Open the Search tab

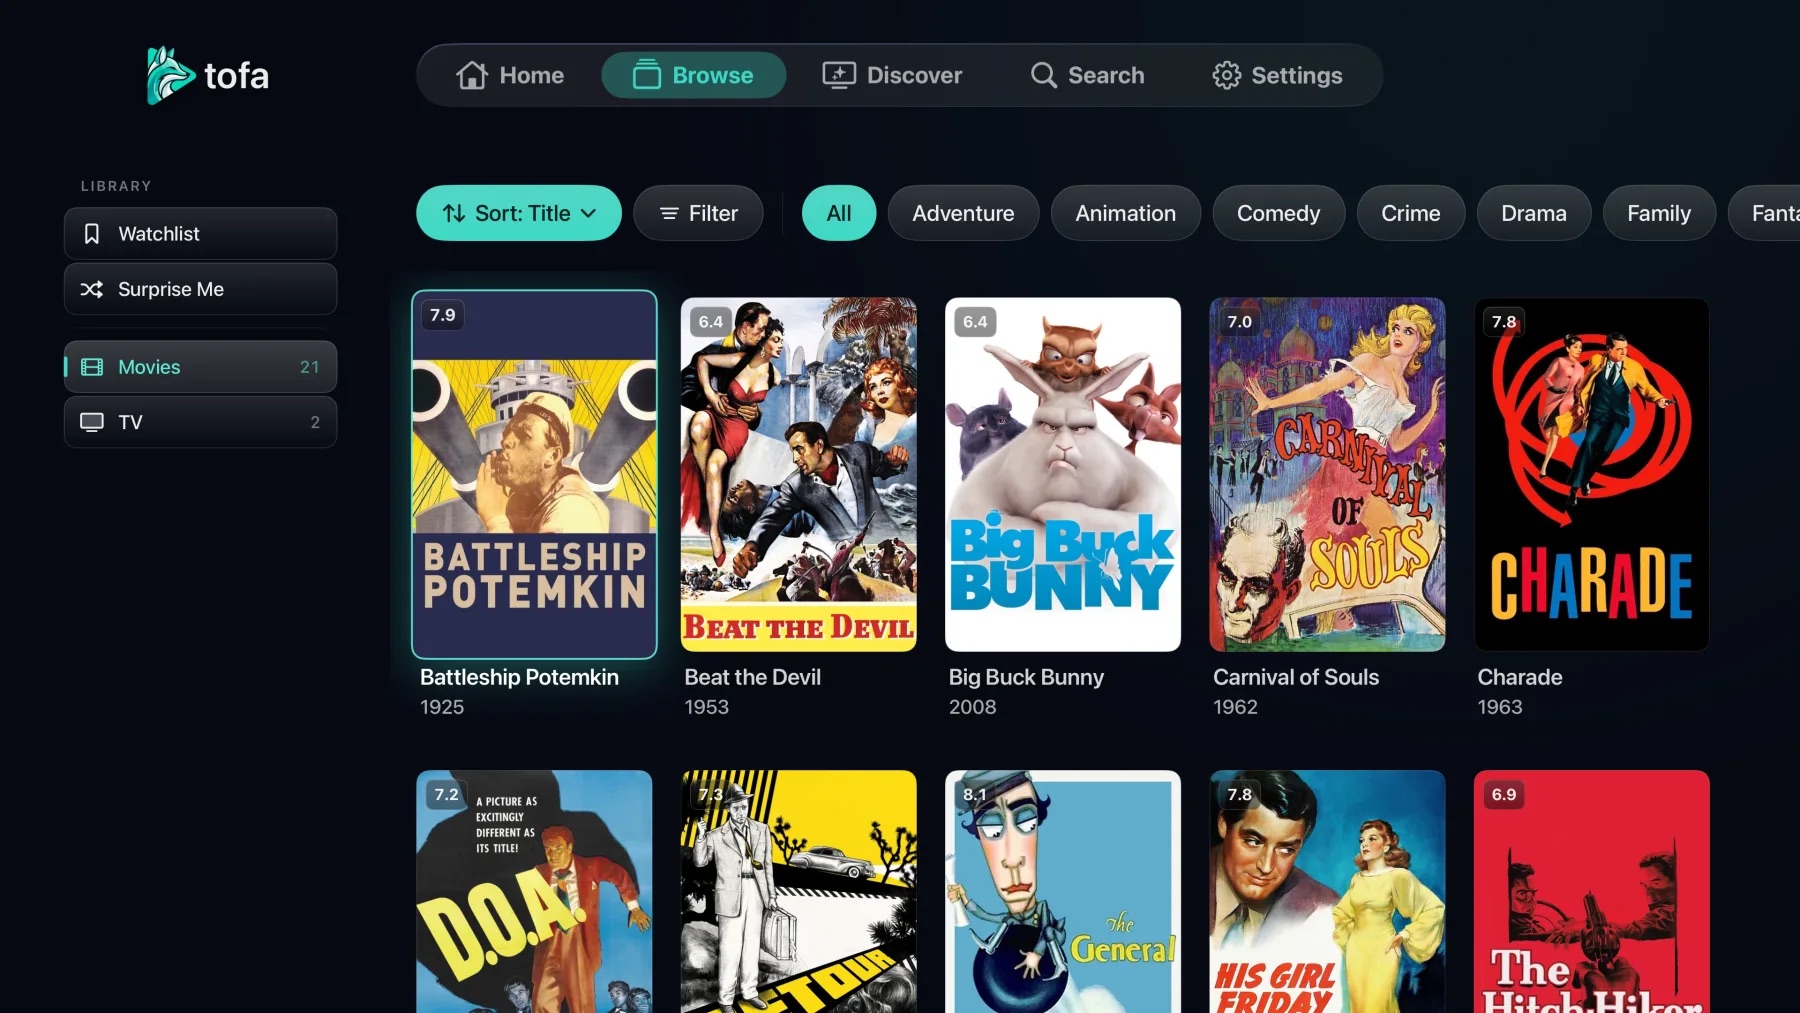click(1087, 75)
